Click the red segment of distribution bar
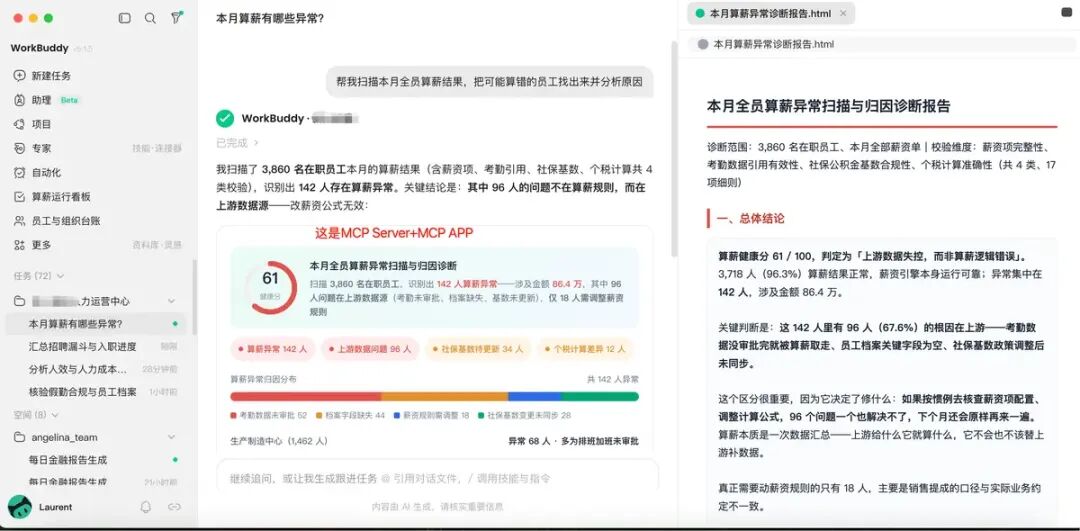 (305, 397)
